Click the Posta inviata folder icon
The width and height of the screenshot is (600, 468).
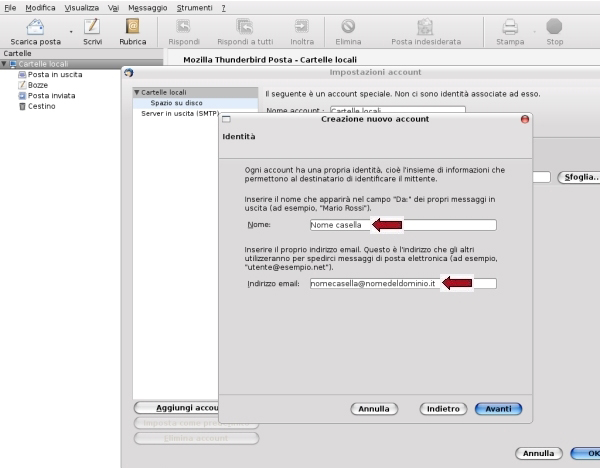[x=22, y=96]
